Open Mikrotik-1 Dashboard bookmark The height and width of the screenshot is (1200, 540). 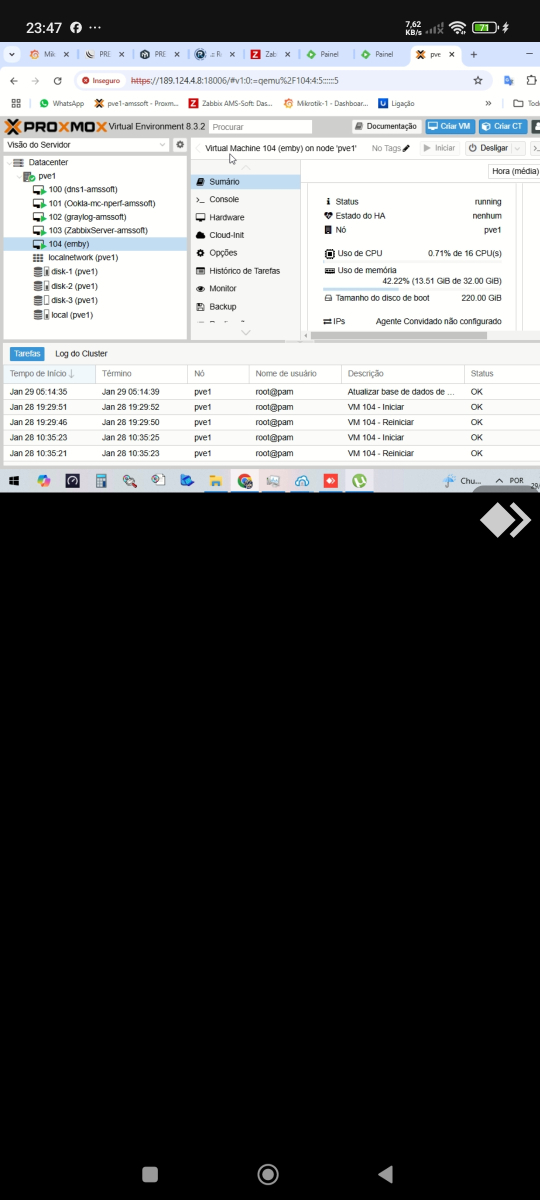(x=326, y=103)
